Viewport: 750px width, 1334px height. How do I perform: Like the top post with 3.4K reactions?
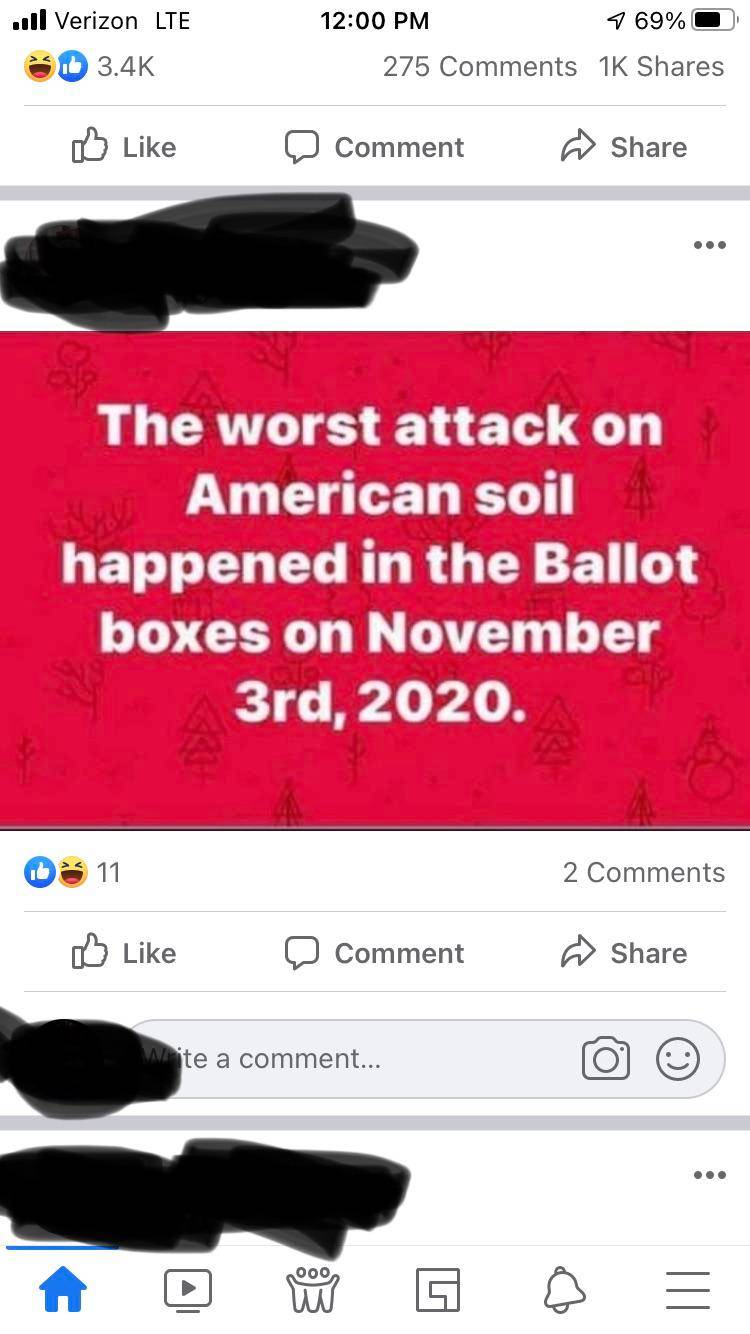pos(124,146)
